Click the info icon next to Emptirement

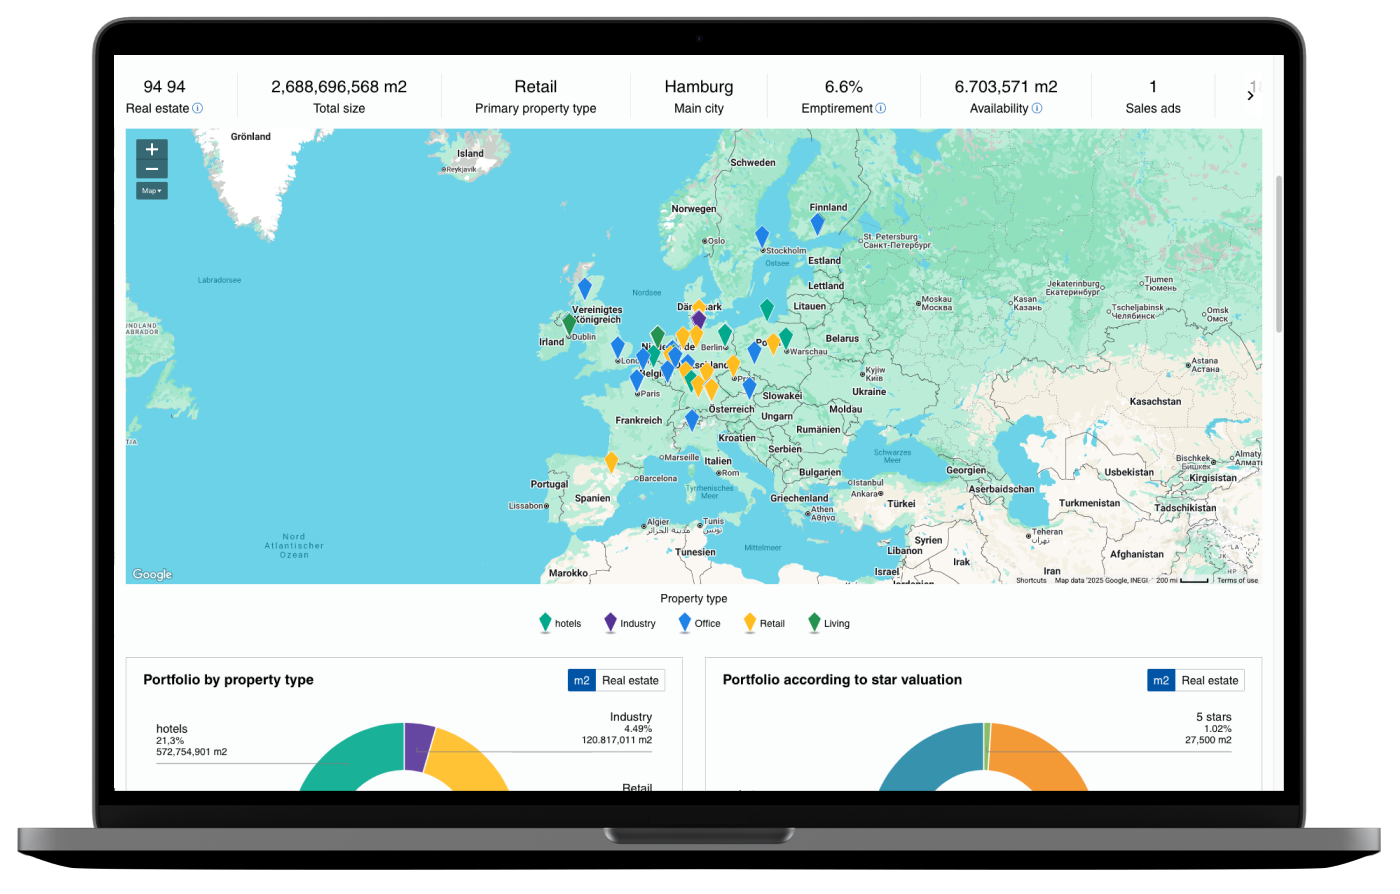pos(881,108)
